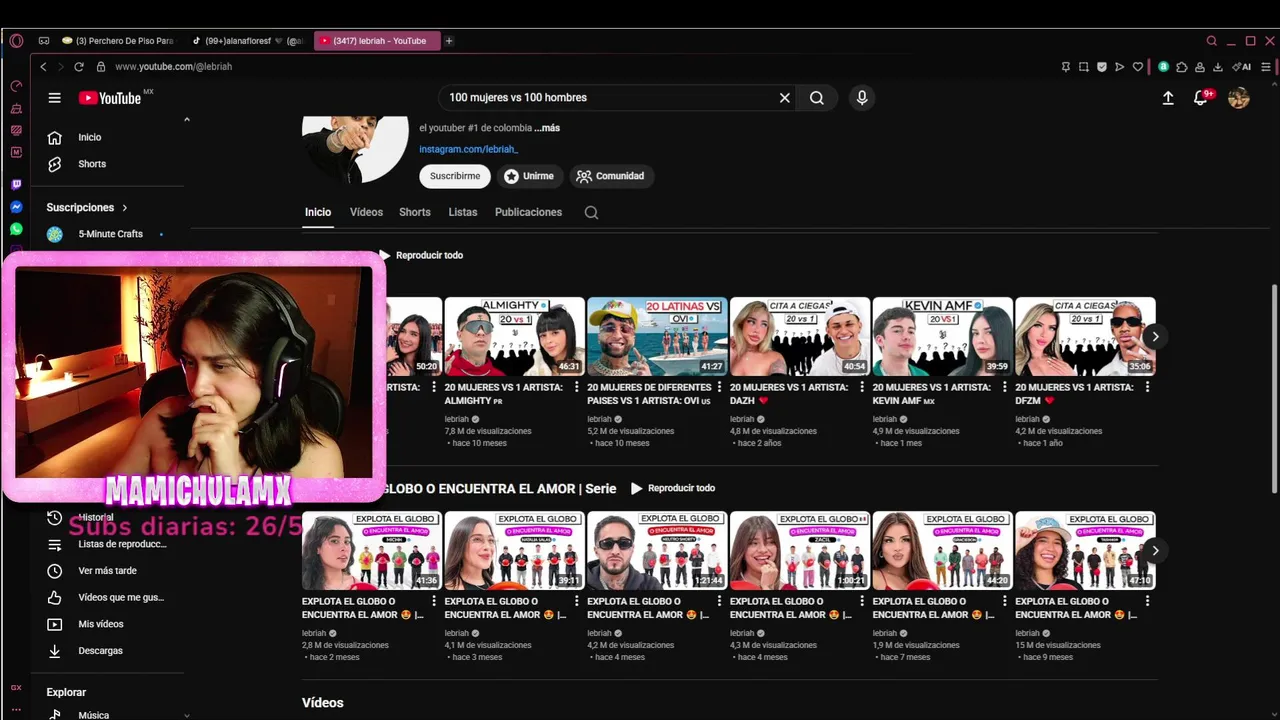The height and width of the screenshot is (720, 1280).
Task: Open Opera extensions puzzle icon
Action: pos(1182,67)
